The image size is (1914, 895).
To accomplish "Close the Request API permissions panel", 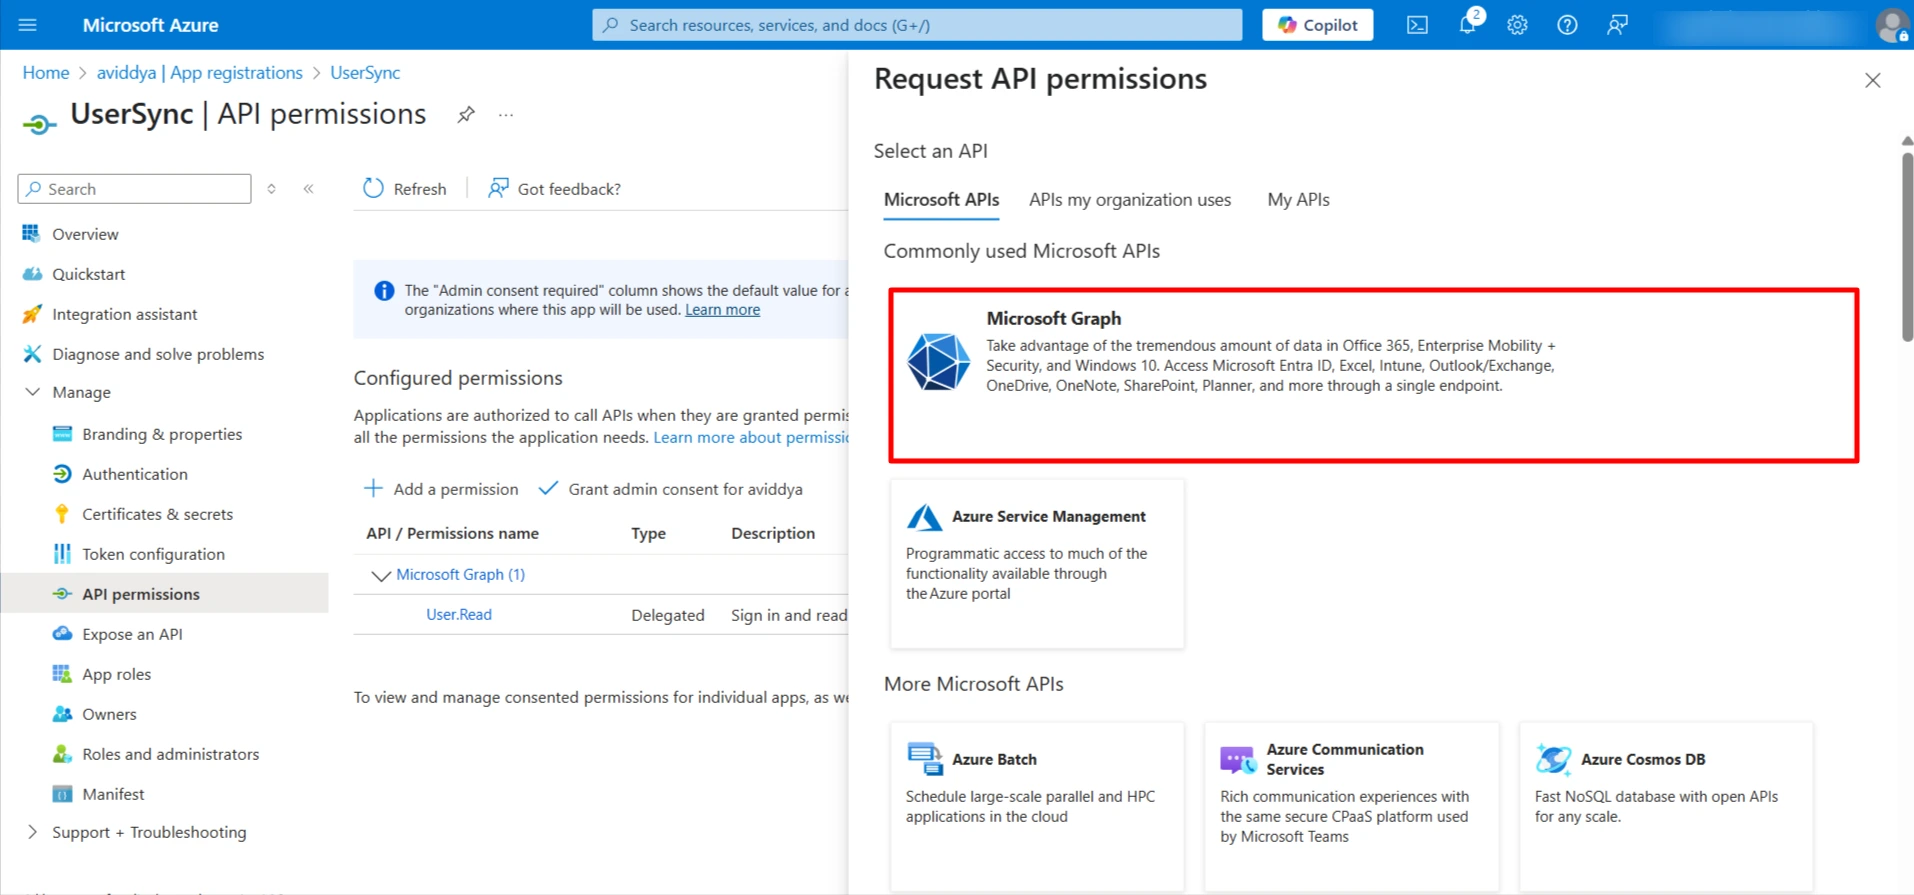I will coord(1873,80).
